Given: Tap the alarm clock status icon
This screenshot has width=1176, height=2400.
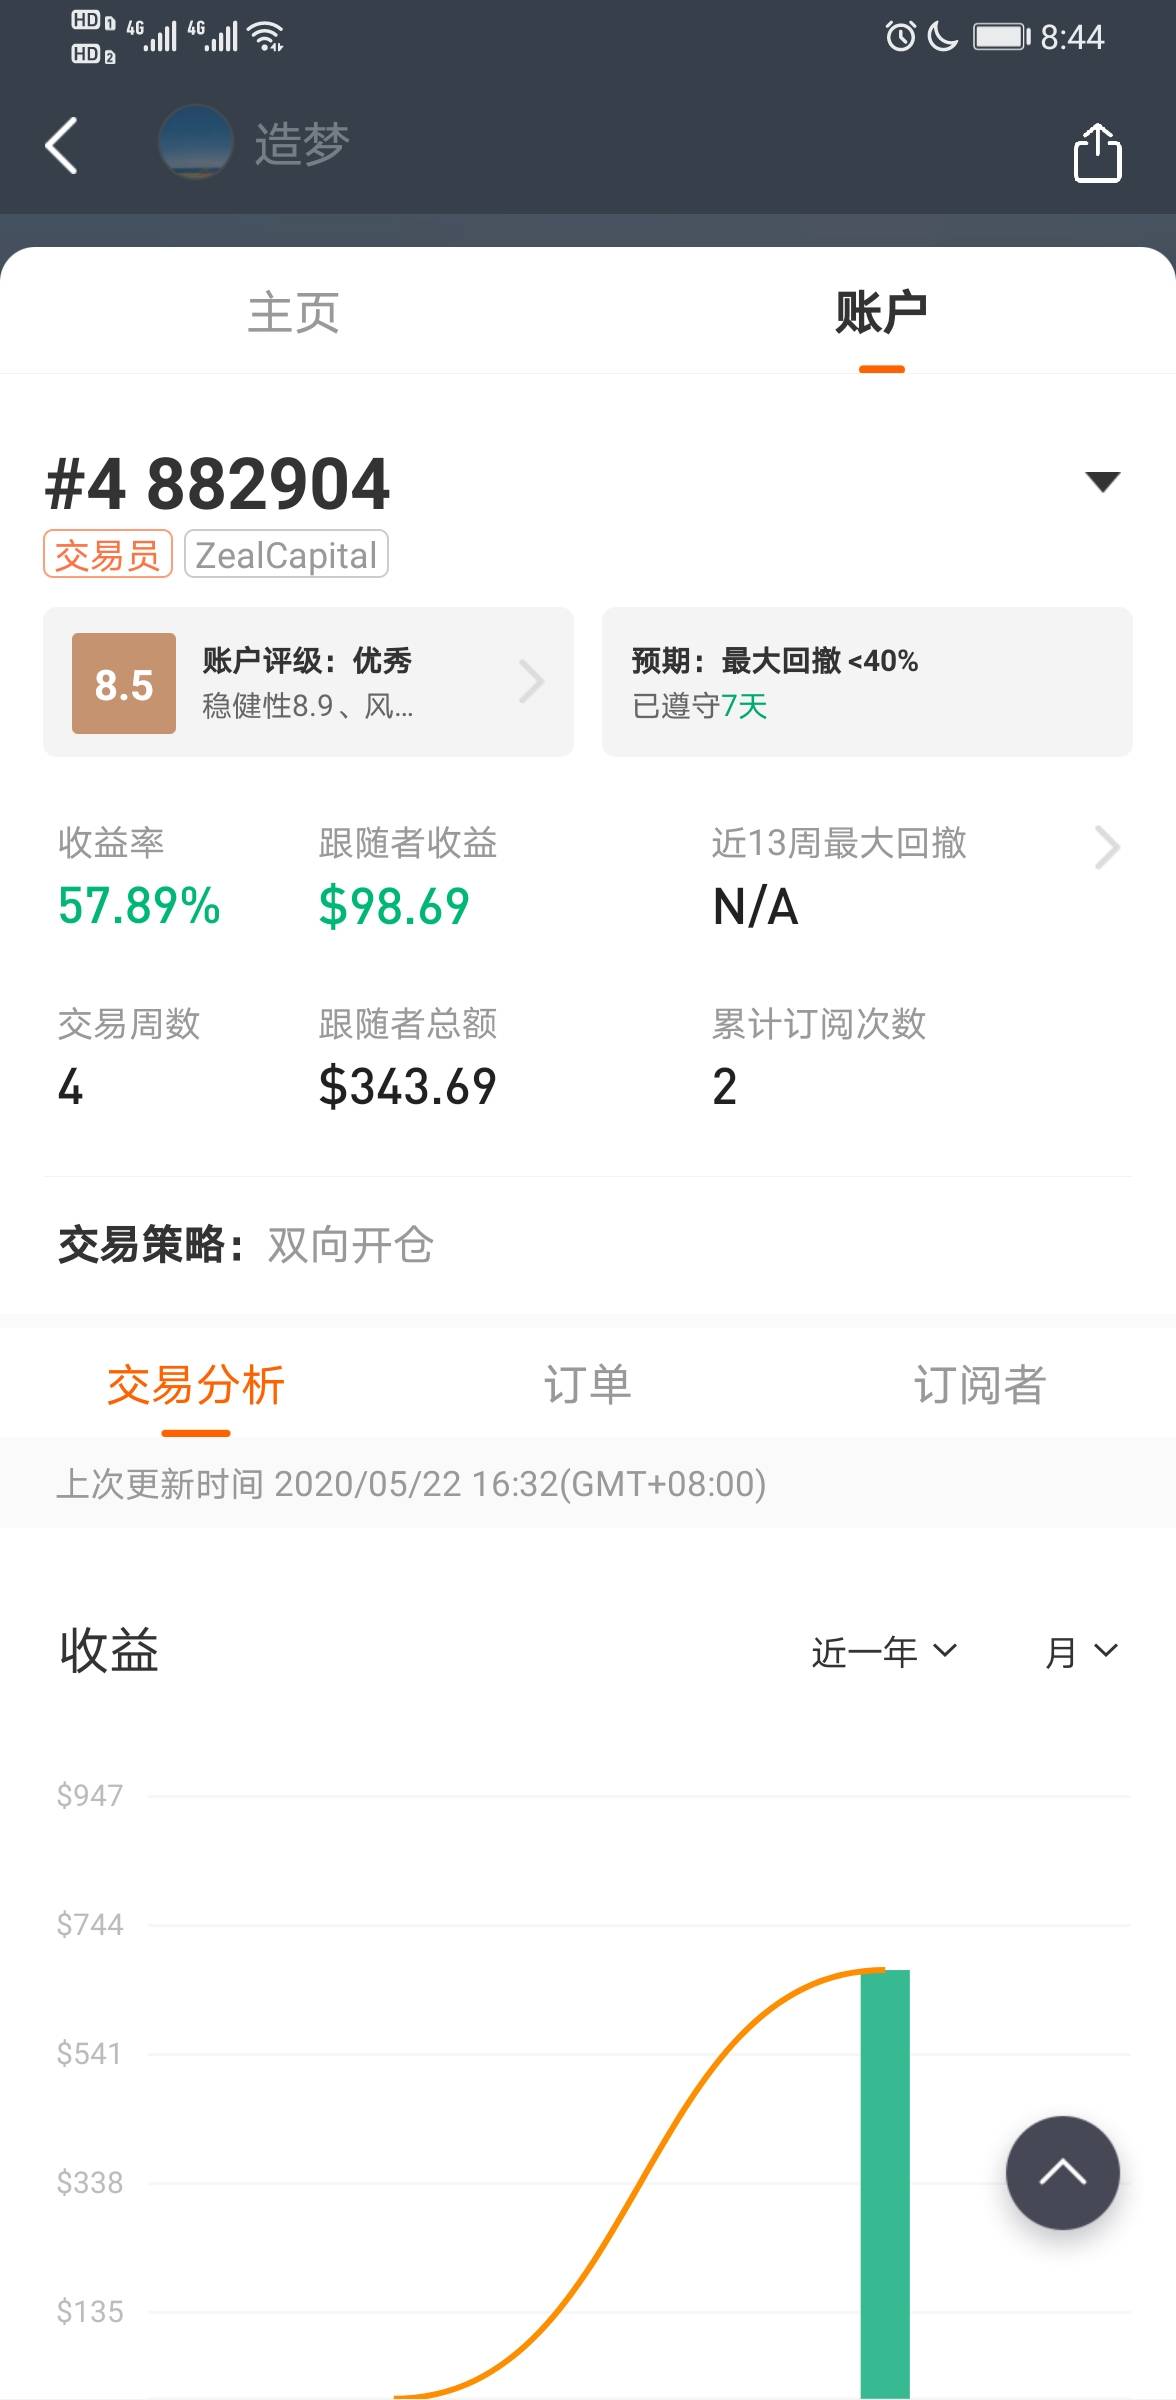Looking at the screenshot, I should coord(900,37).
